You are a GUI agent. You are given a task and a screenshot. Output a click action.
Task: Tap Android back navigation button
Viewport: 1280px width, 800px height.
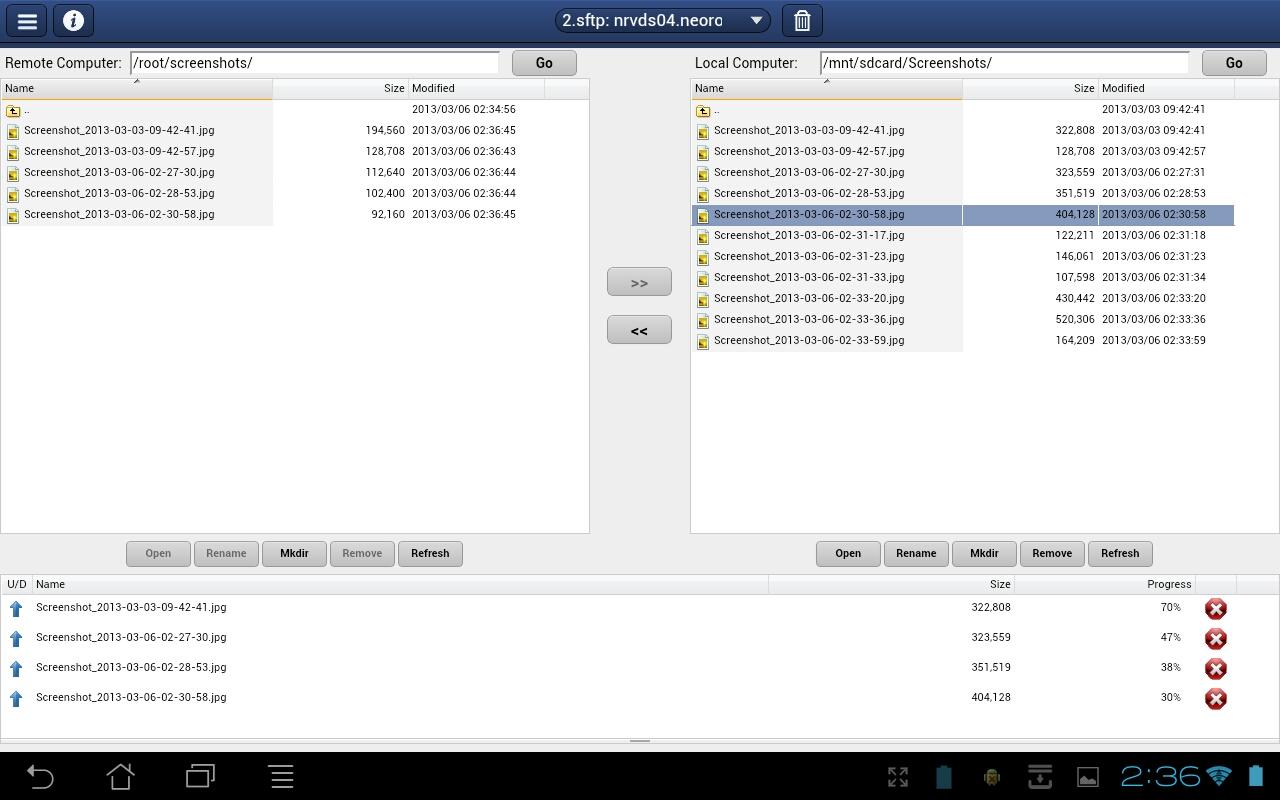point(40,776)
